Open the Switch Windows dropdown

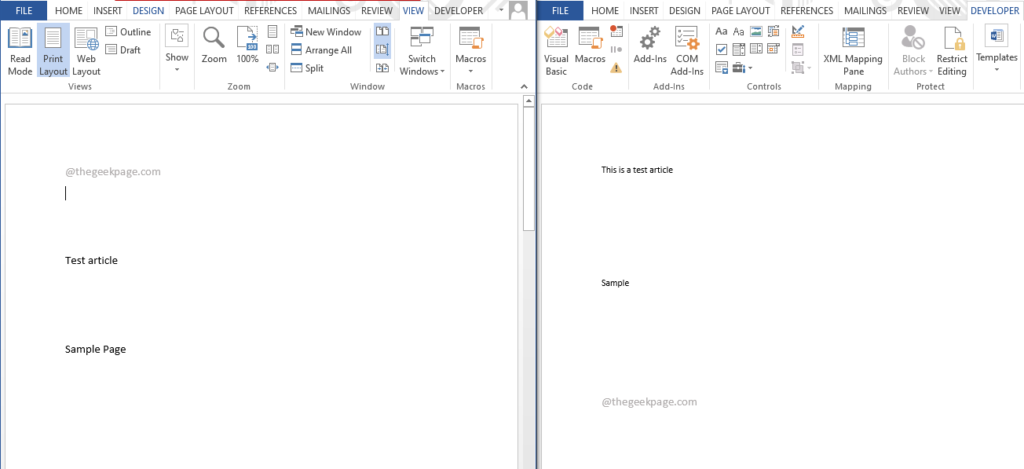click(x=421, y=51)
